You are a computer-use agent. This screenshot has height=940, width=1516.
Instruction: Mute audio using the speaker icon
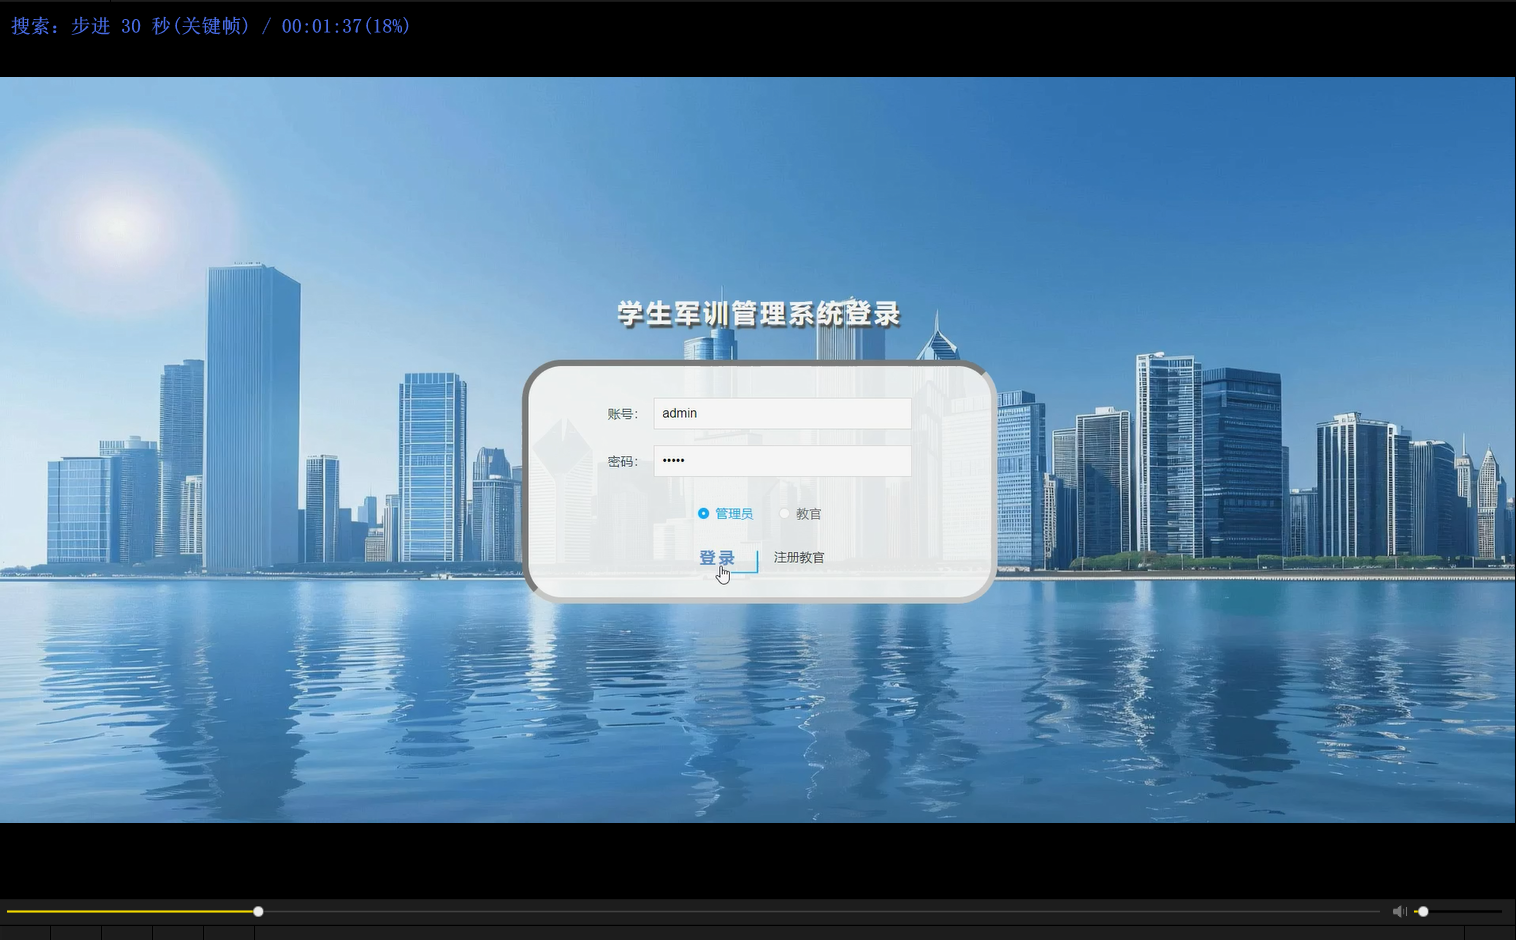pos(1399,911)
